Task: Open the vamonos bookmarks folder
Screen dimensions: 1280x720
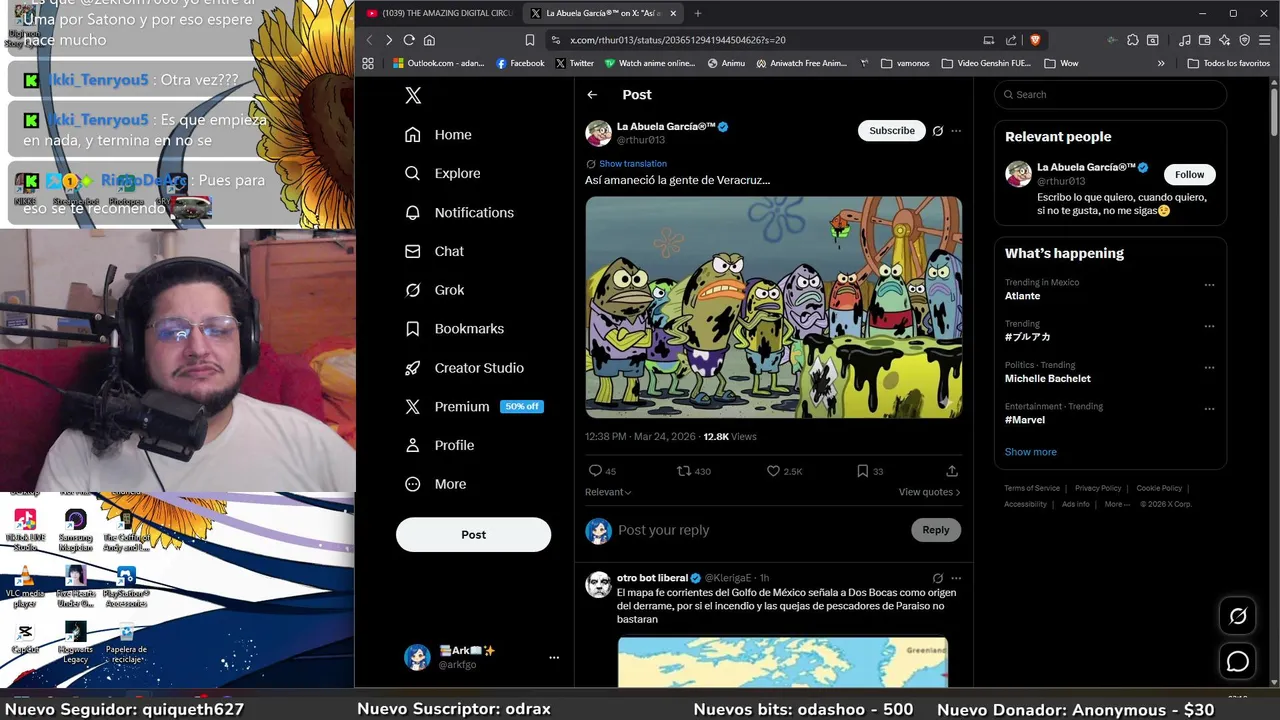Action: [905, 63]
